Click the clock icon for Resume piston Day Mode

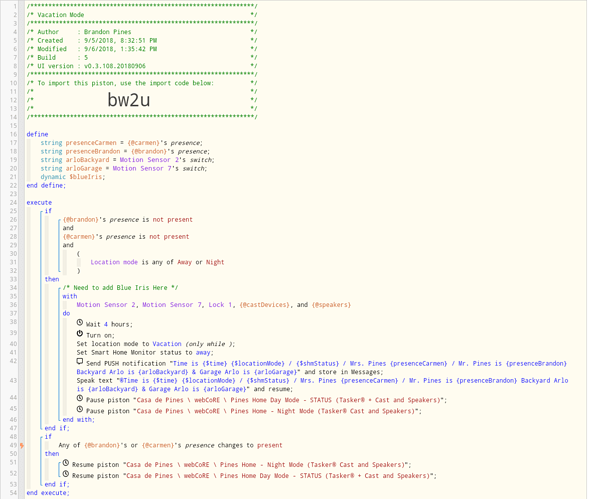(x=66, y=474)
